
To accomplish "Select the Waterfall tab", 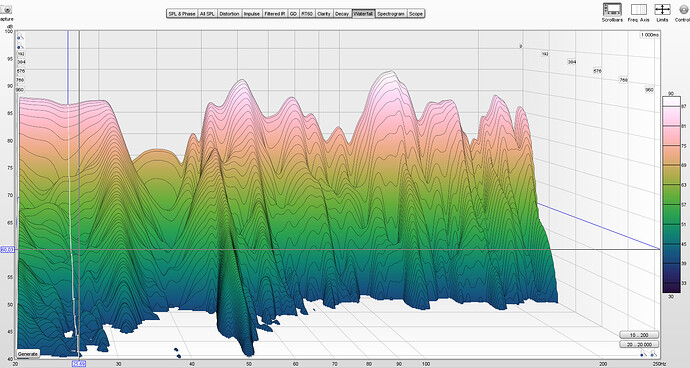I will (363, 14).
